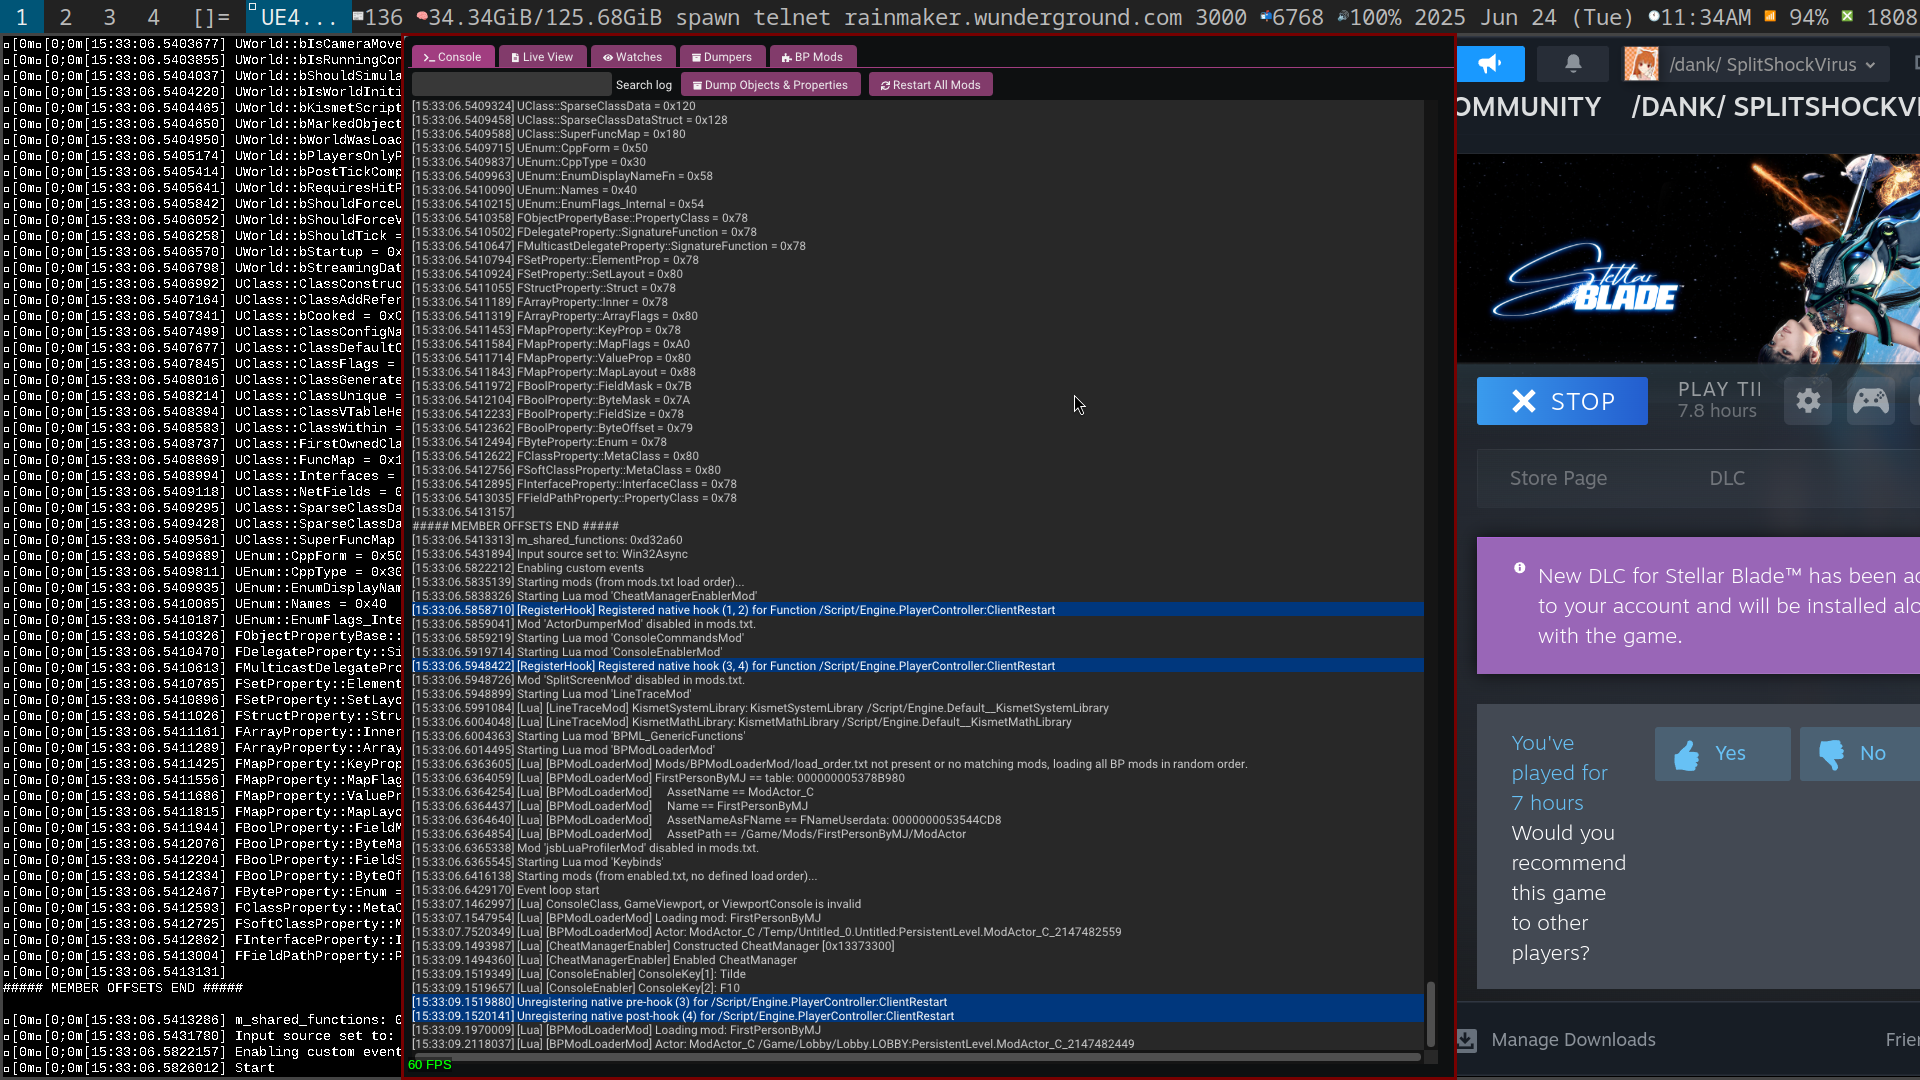Open the Store Page link

[1558, 479]
